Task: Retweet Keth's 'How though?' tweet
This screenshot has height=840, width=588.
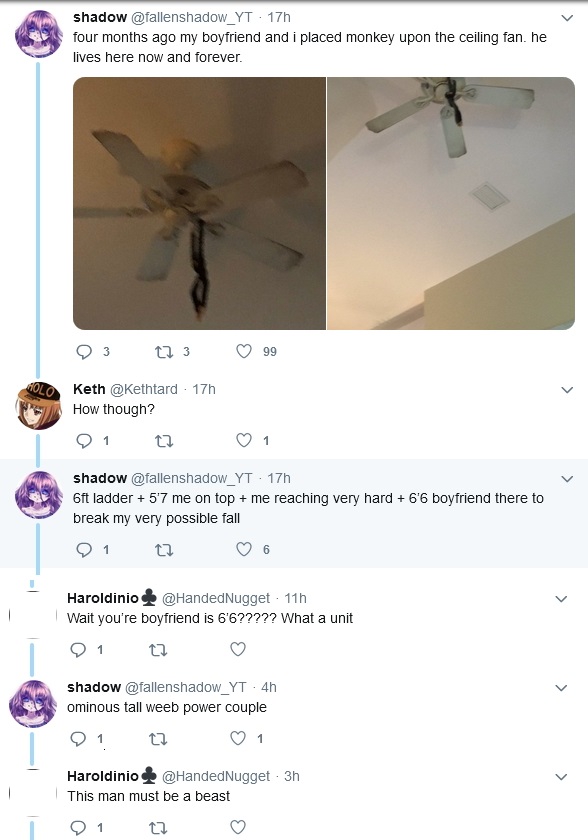Action: point(164,441)
